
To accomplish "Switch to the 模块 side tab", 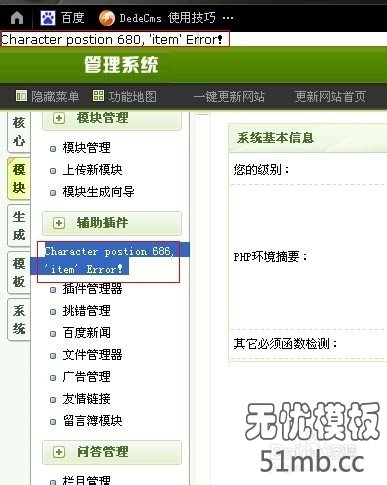I will coord(19,179).
